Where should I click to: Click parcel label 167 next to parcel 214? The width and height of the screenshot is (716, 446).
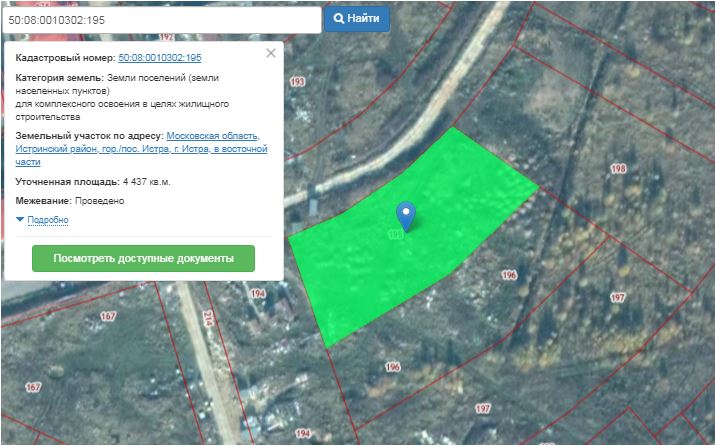pos(108,316)
